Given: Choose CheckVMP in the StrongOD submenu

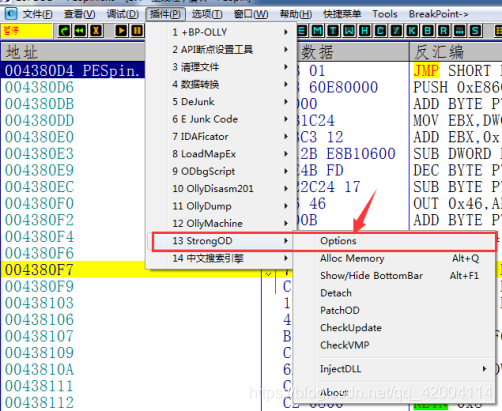Looking at the screenshot, I should click(394, 345).
